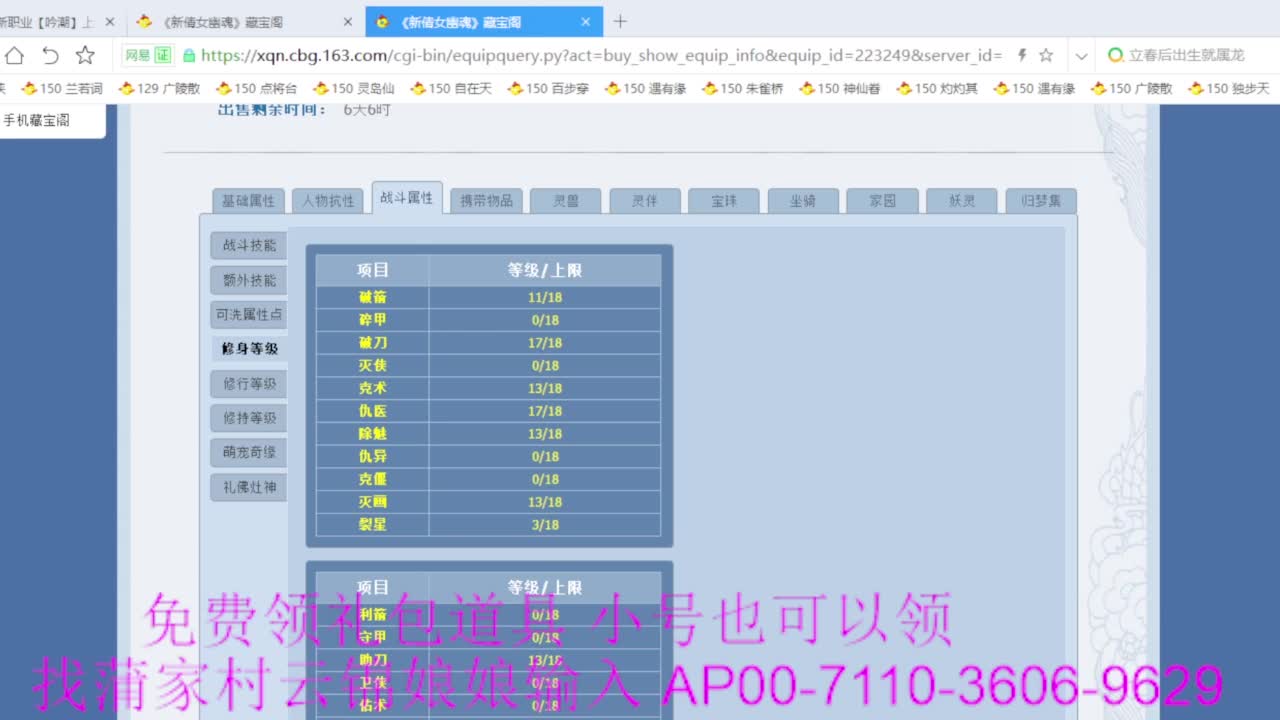Open the 150 广陵散 bookmark
Screen dimensions: 1280x720
click(x=1132, y=88)
